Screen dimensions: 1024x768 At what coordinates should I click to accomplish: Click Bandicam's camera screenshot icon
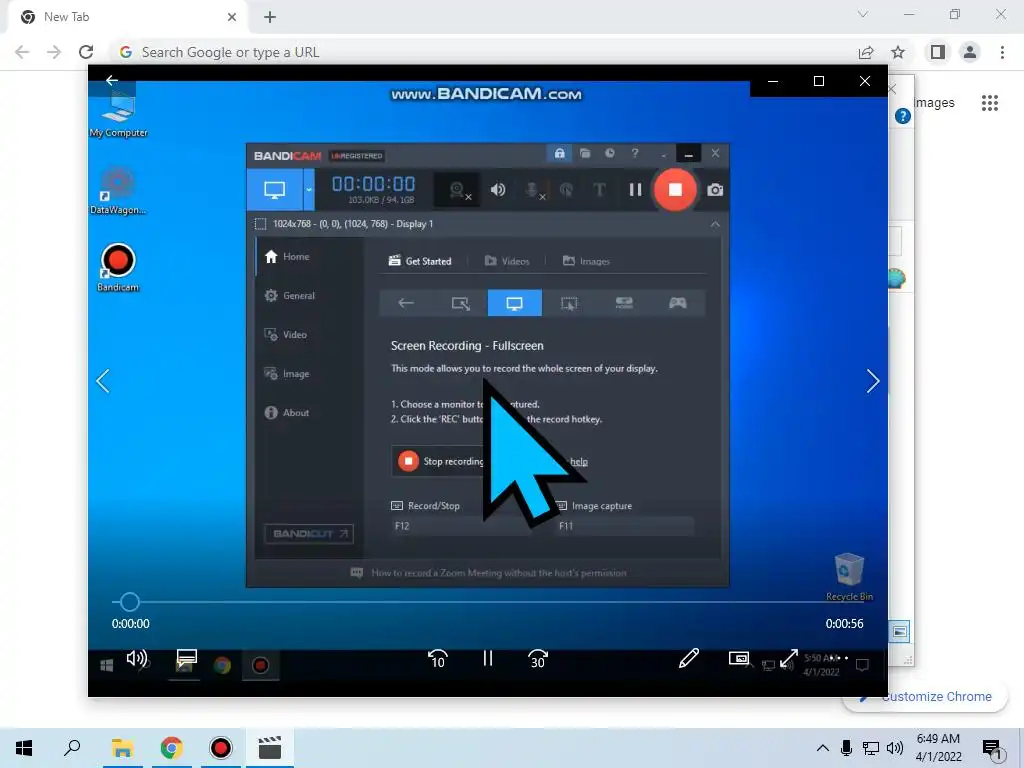[x=715, y=190]
